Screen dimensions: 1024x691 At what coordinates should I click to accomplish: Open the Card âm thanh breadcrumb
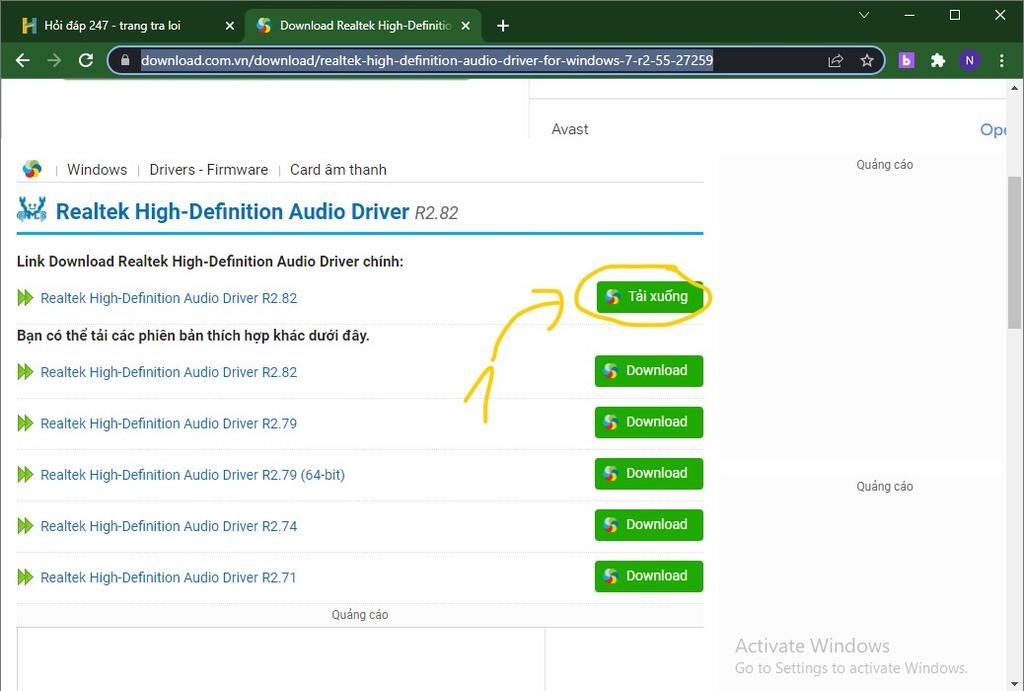click(x=338, y=170)
